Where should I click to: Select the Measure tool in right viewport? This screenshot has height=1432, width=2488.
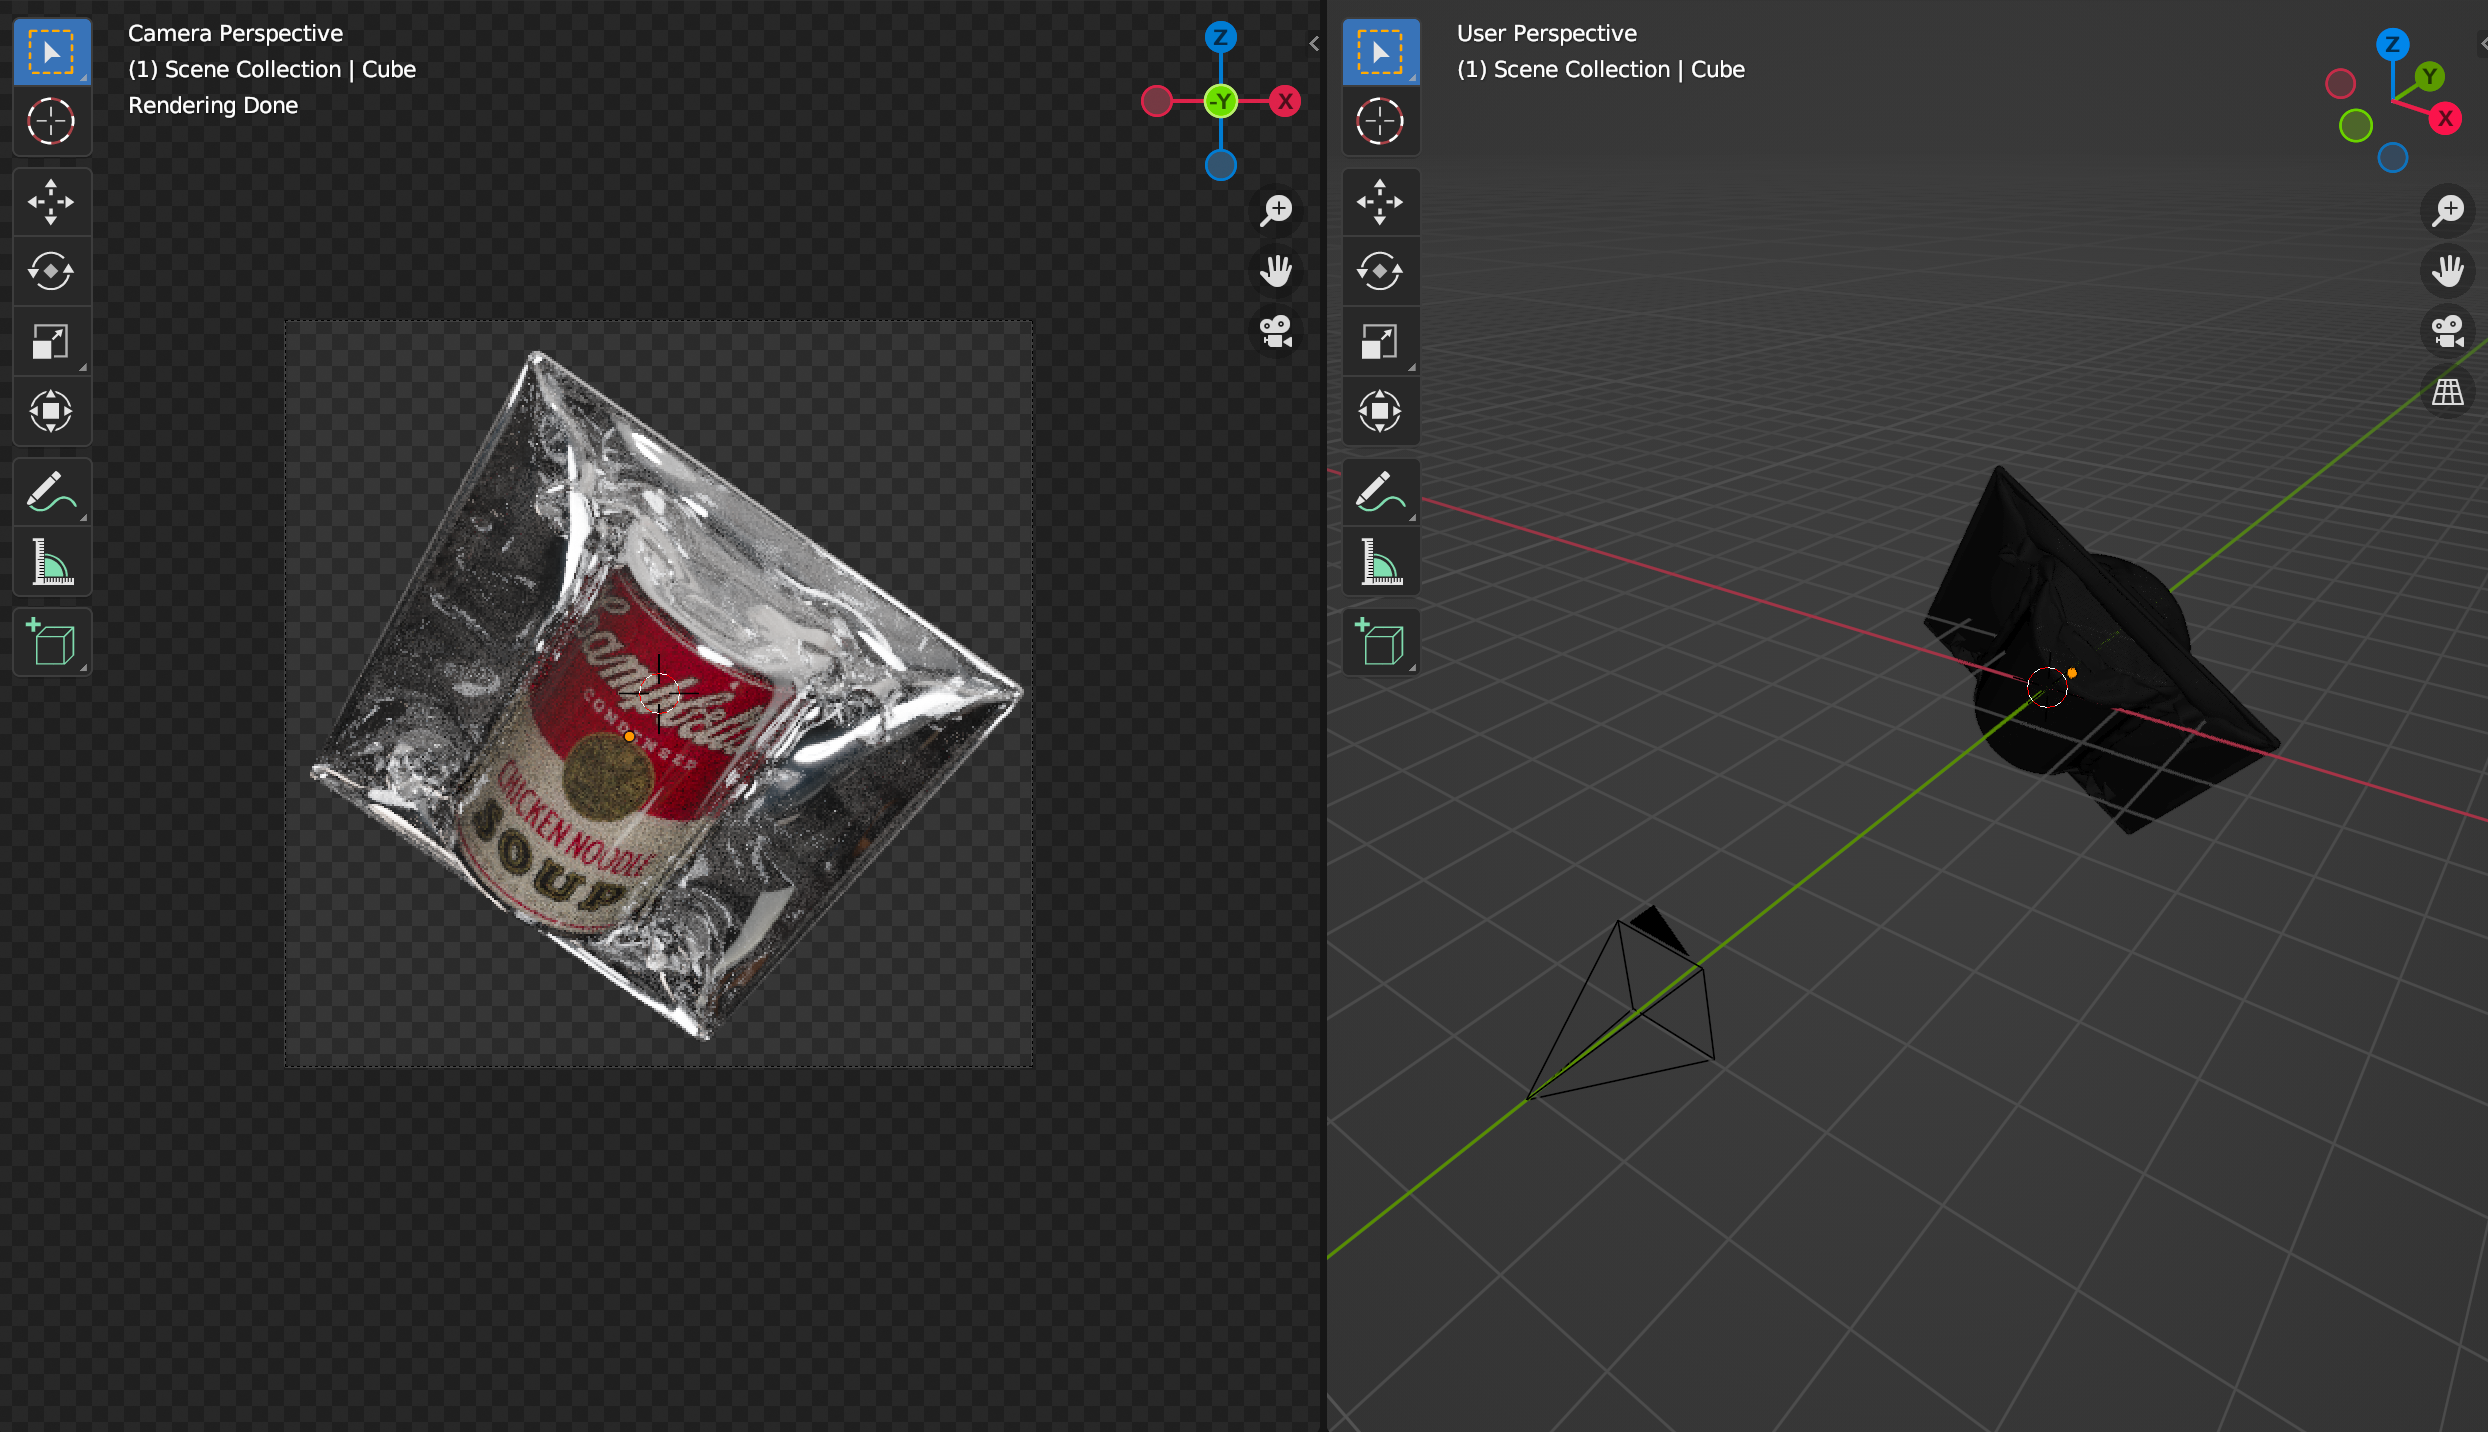[x=1380, y=562]
